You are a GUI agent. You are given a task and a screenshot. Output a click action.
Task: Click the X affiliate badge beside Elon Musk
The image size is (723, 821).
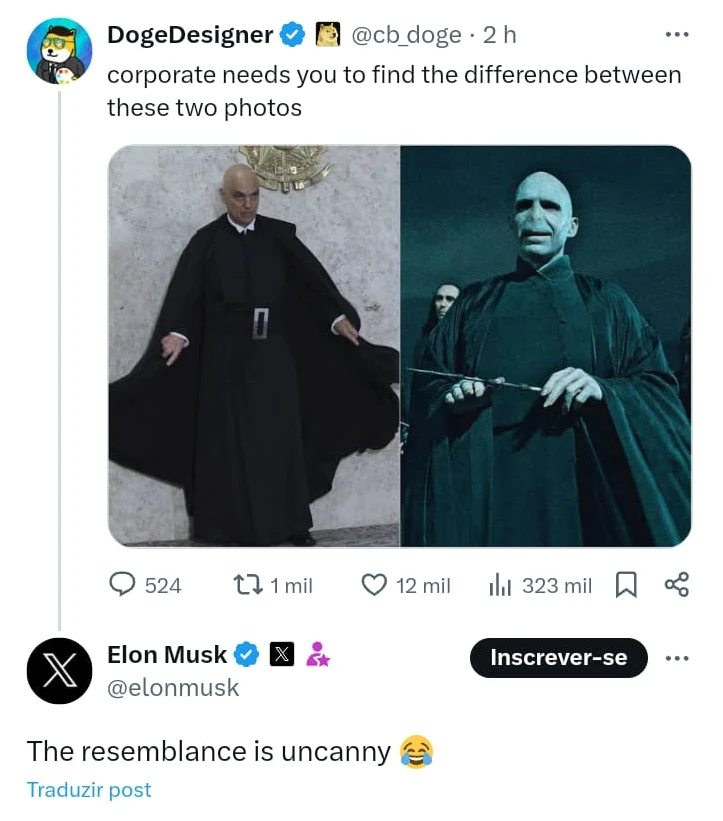click(282, 654)
